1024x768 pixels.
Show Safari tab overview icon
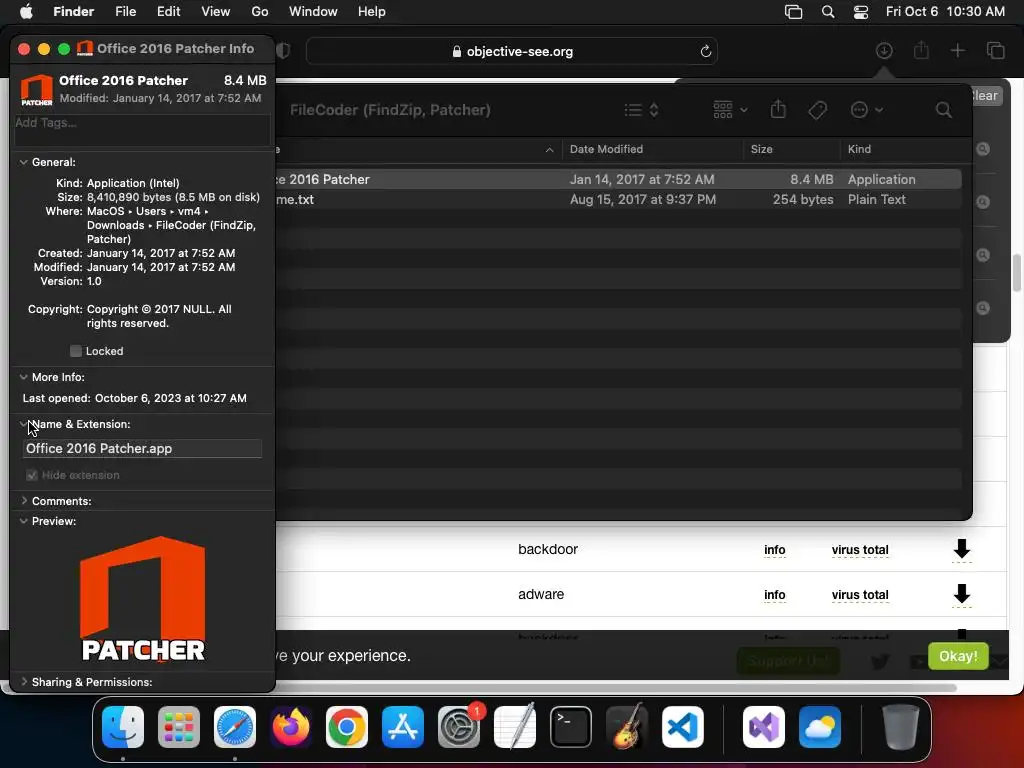point(995,51)
